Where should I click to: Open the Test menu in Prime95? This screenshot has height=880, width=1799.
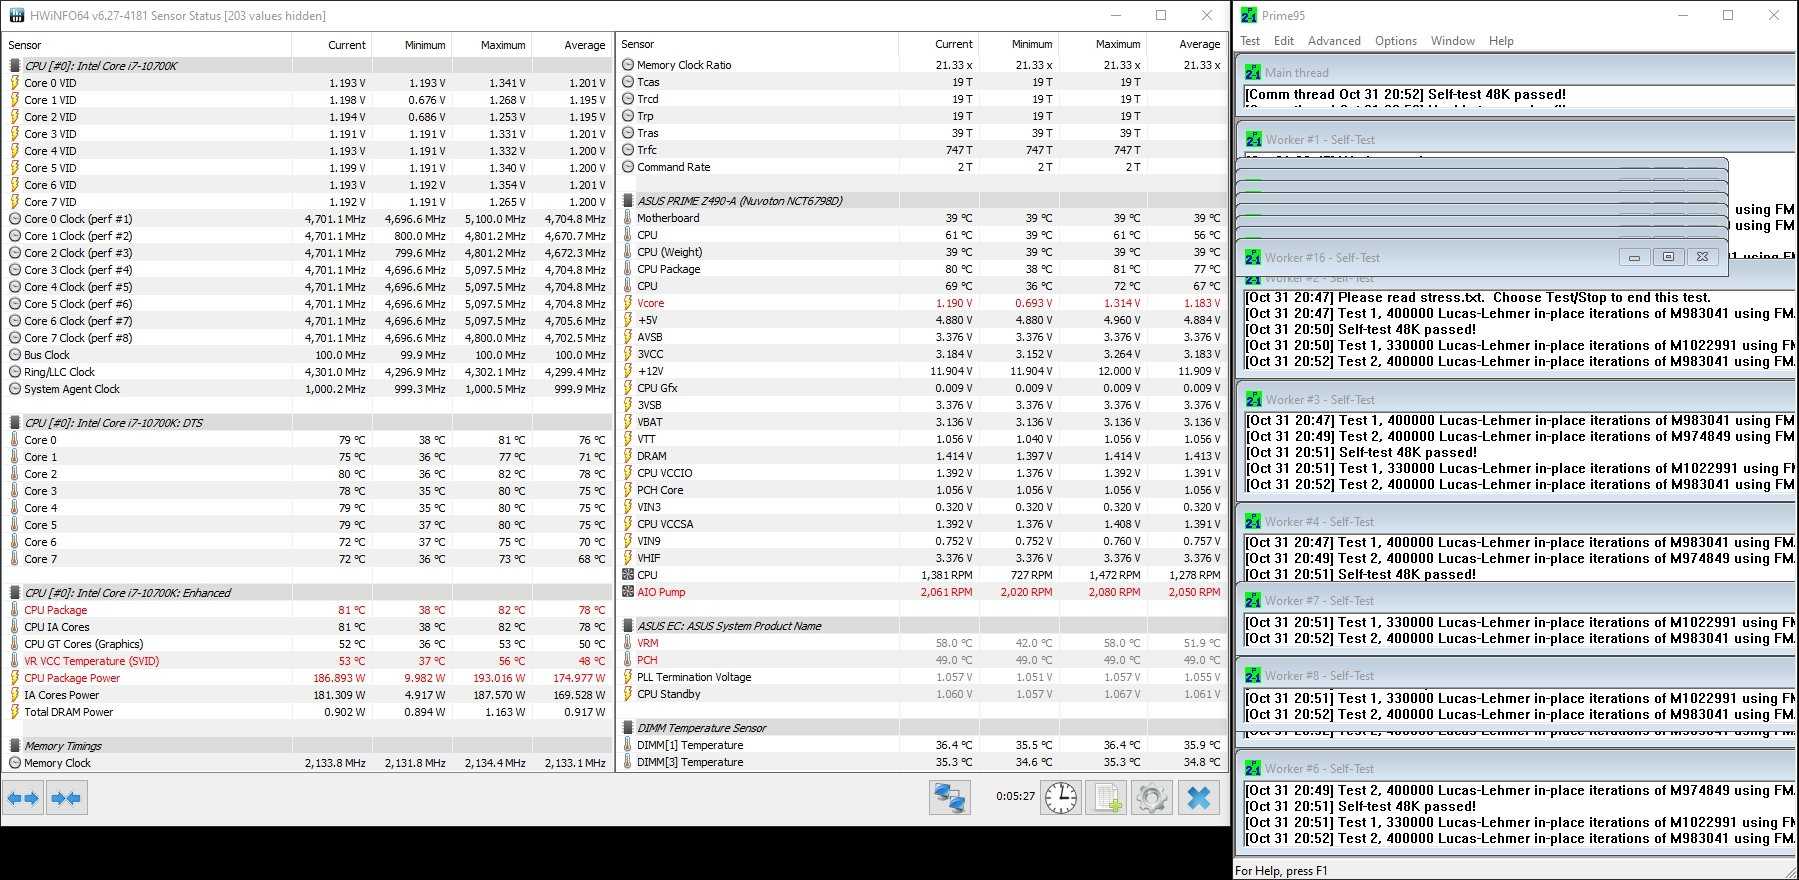click(1250, 41)
